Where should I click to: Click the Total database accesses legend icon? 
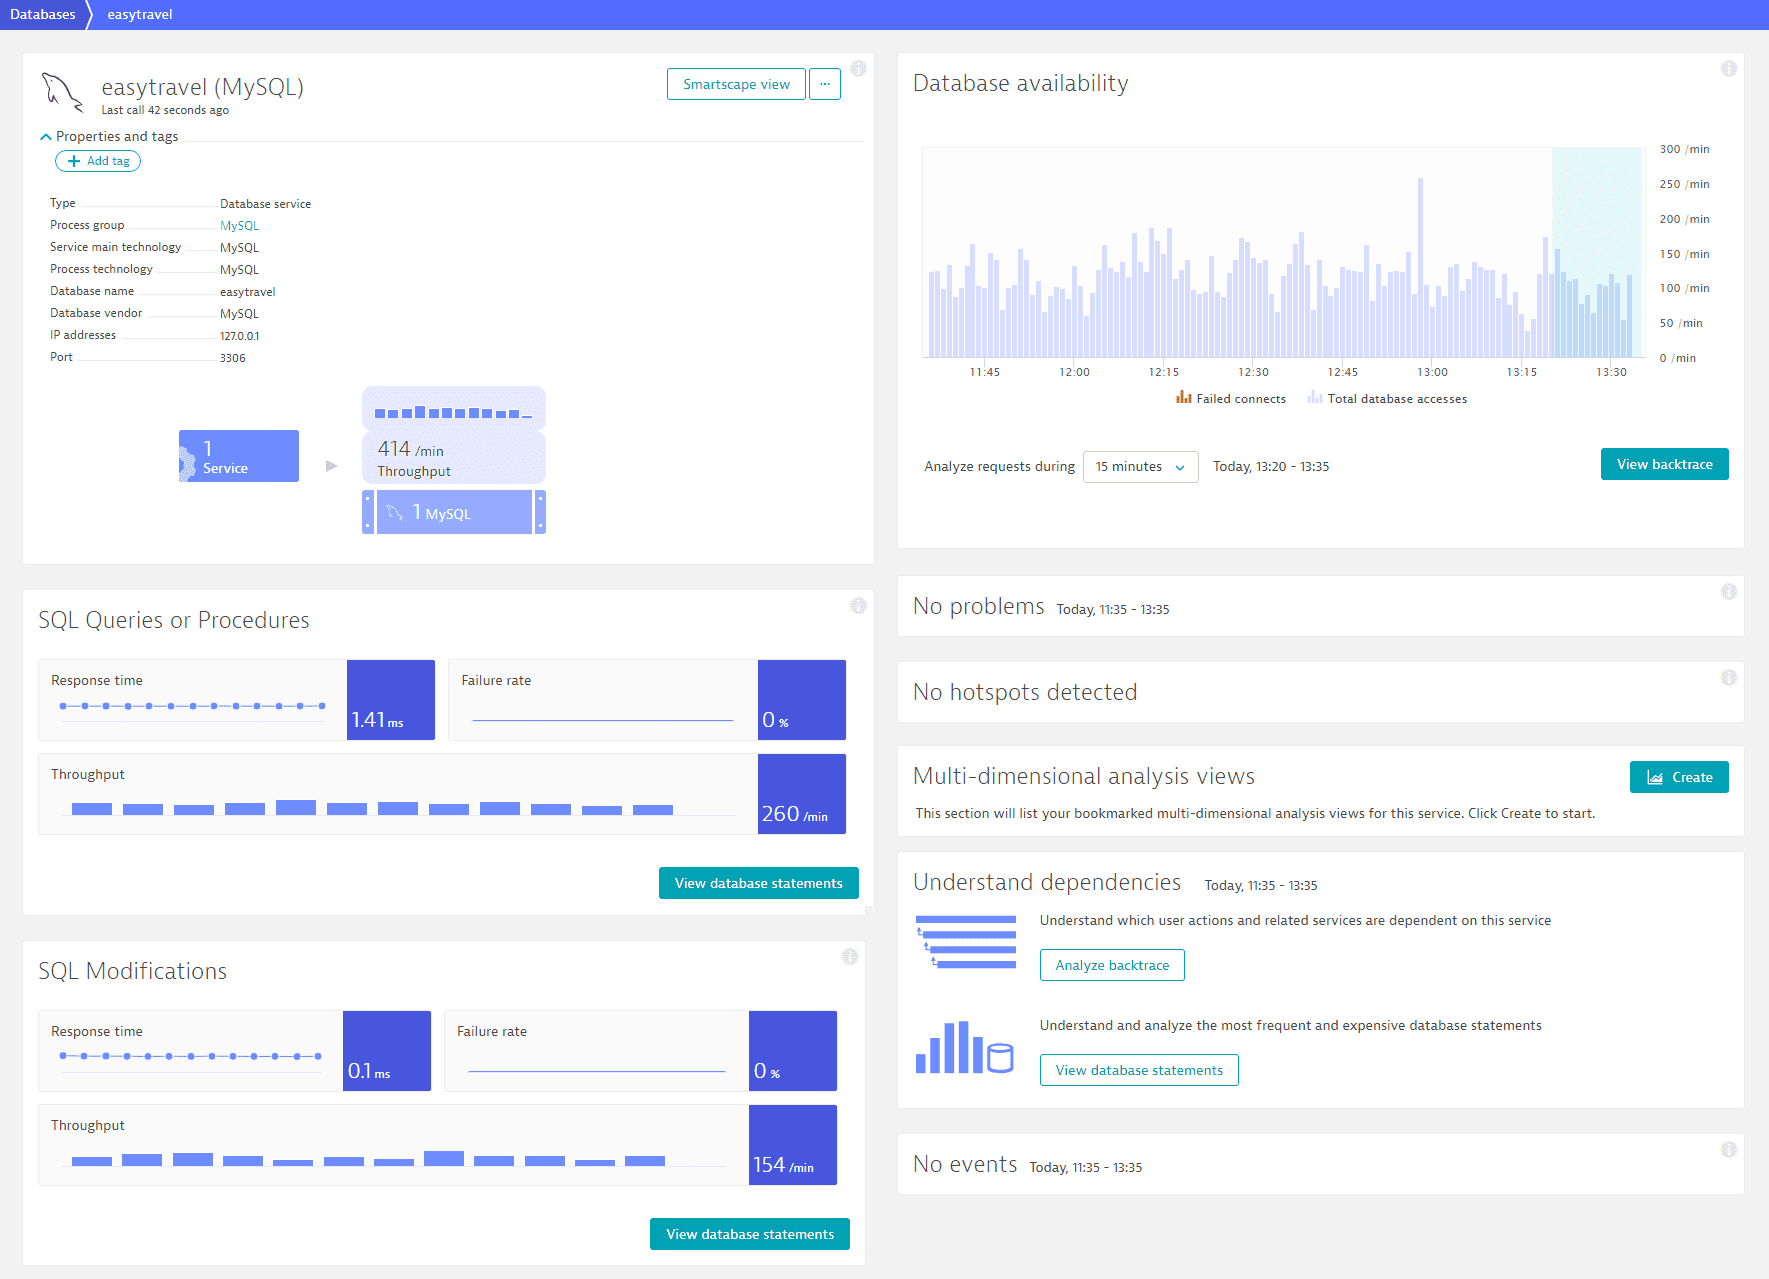coord(1314,397)
